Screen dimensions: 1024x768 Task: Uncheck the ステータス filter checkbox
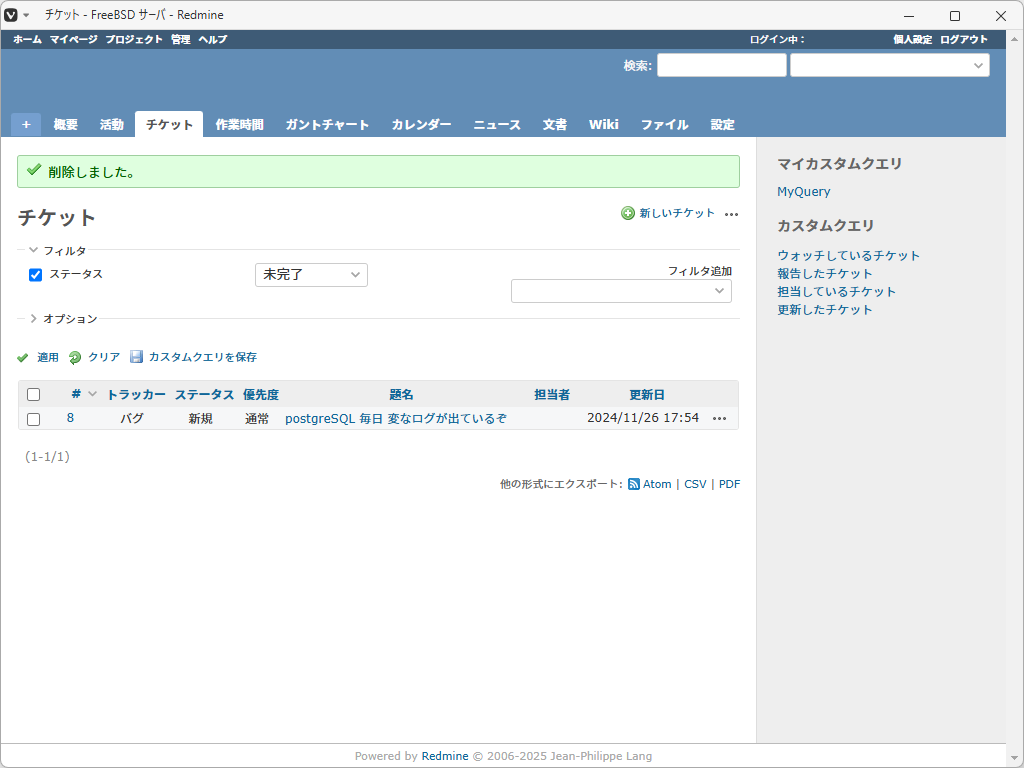tap(35, 275)
